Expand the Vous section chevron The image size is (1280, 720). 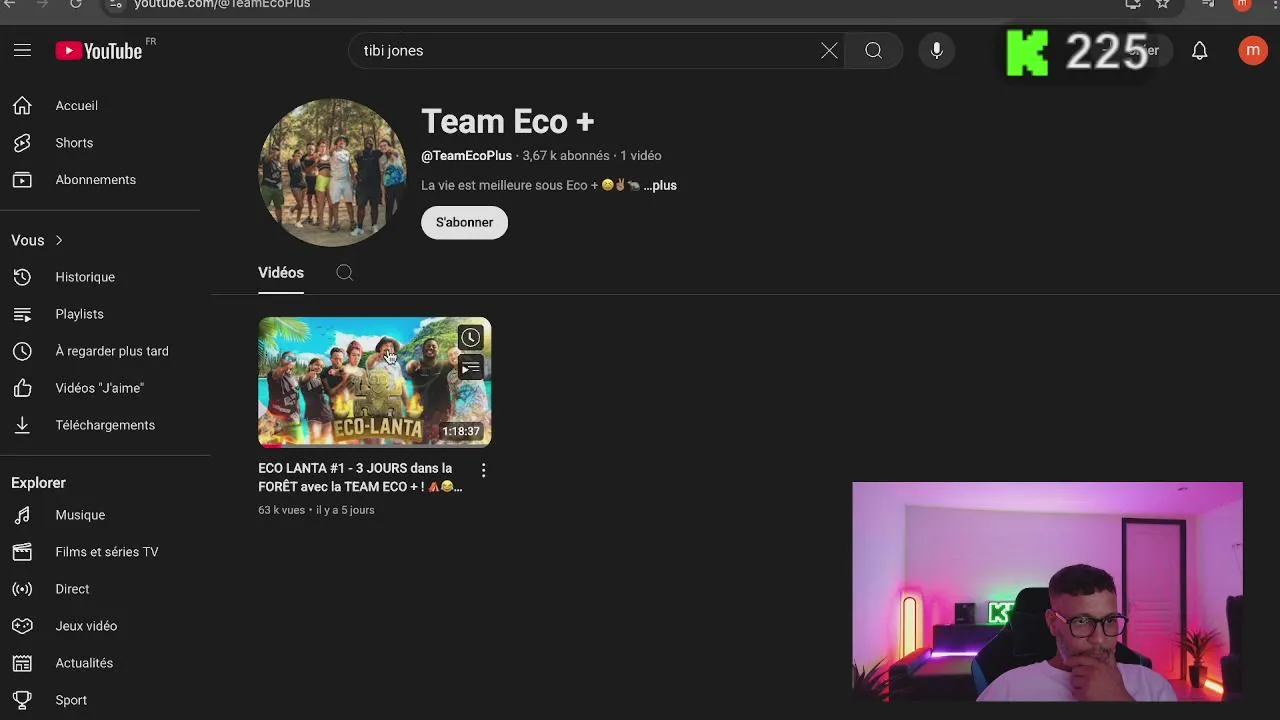(x=59, y=240)
